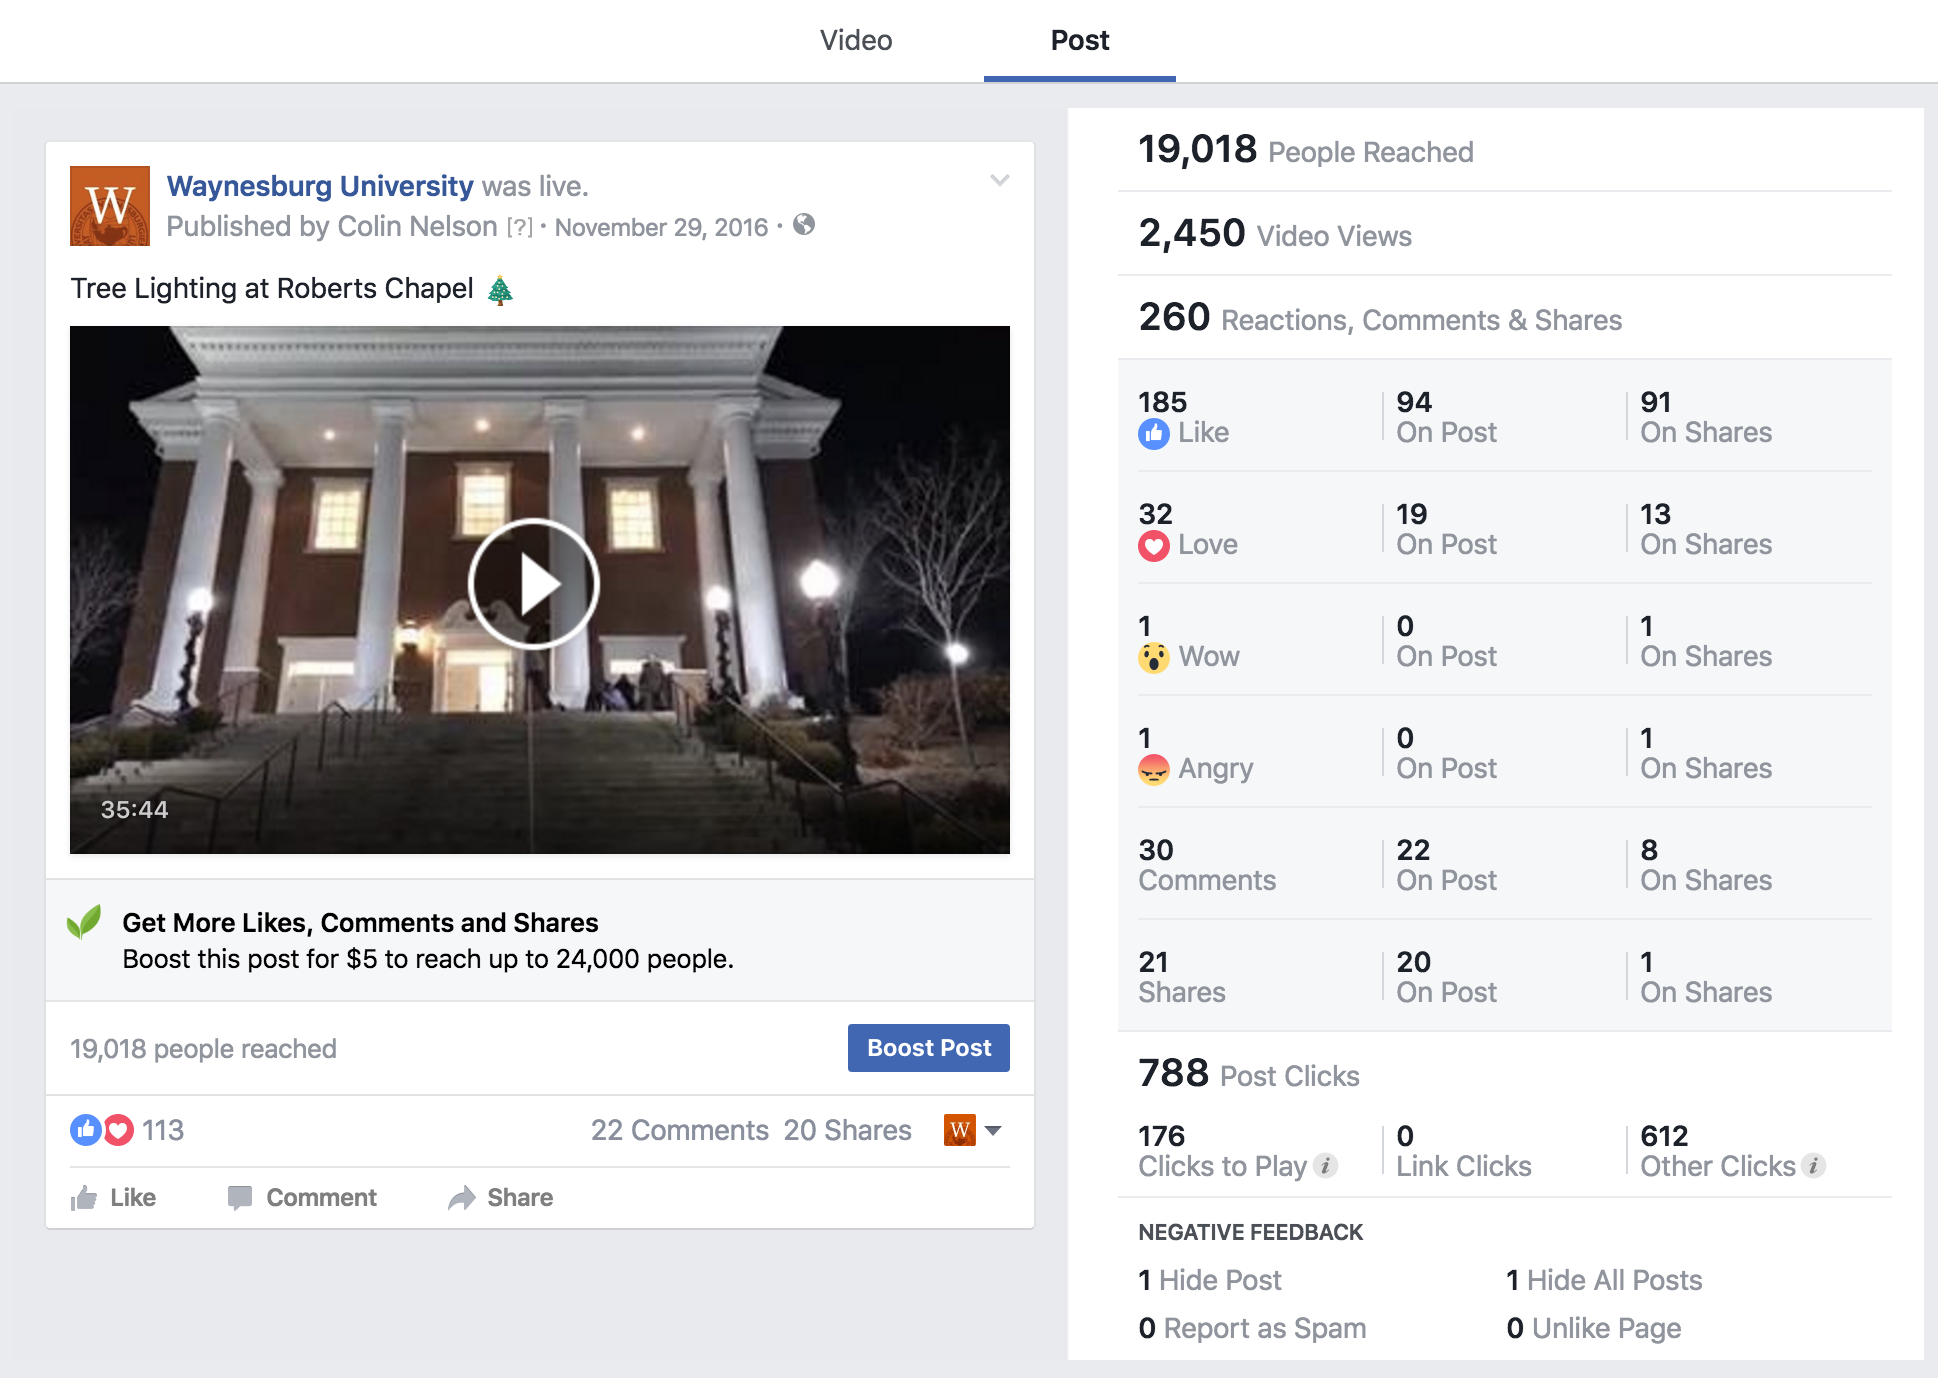Image resolution: width=1938 pixels, height=1378 pixels.
Task: Click the 19,018 People Reached stat
Action: [x=1306, y=150]
